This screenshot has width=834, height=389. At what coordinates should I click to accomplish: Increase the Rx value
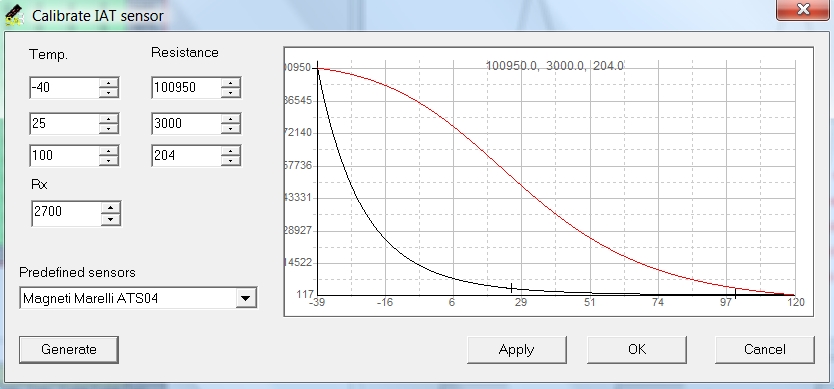click(110, 208)
